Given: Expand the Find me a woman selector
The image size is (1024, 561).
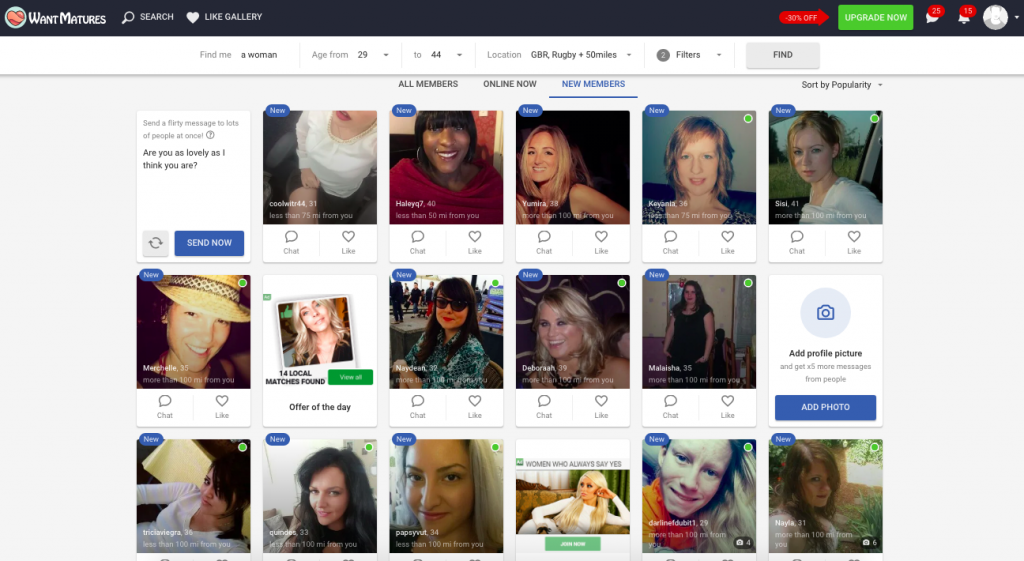Looking at the screenshot, I should tap(238, 55).
